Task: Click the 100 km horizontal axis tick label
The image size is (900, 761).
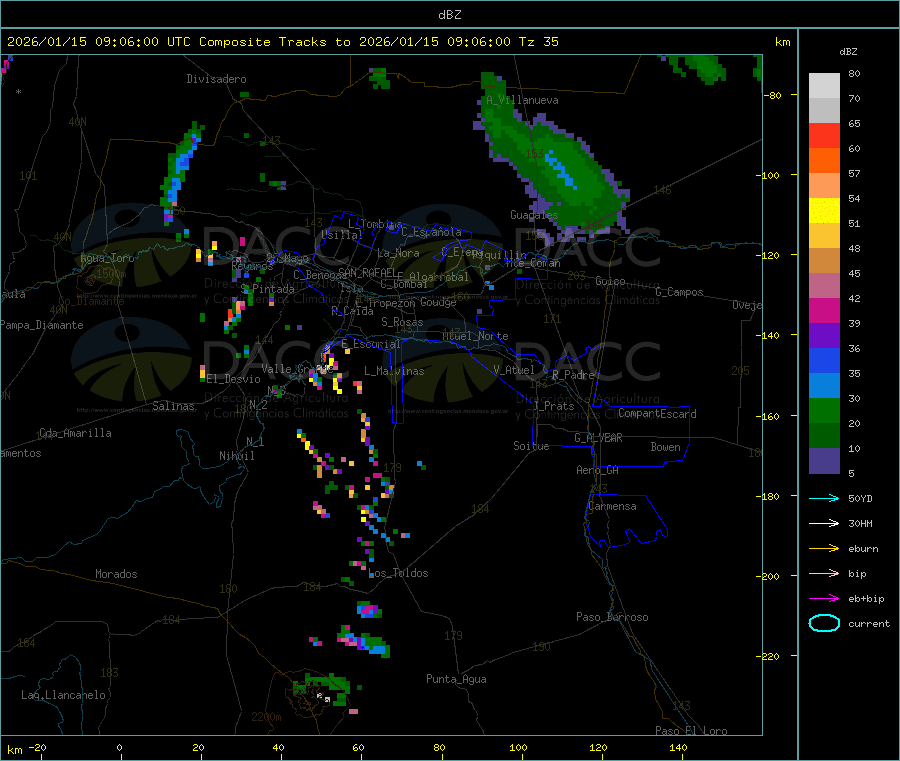Action: [518, 747]
